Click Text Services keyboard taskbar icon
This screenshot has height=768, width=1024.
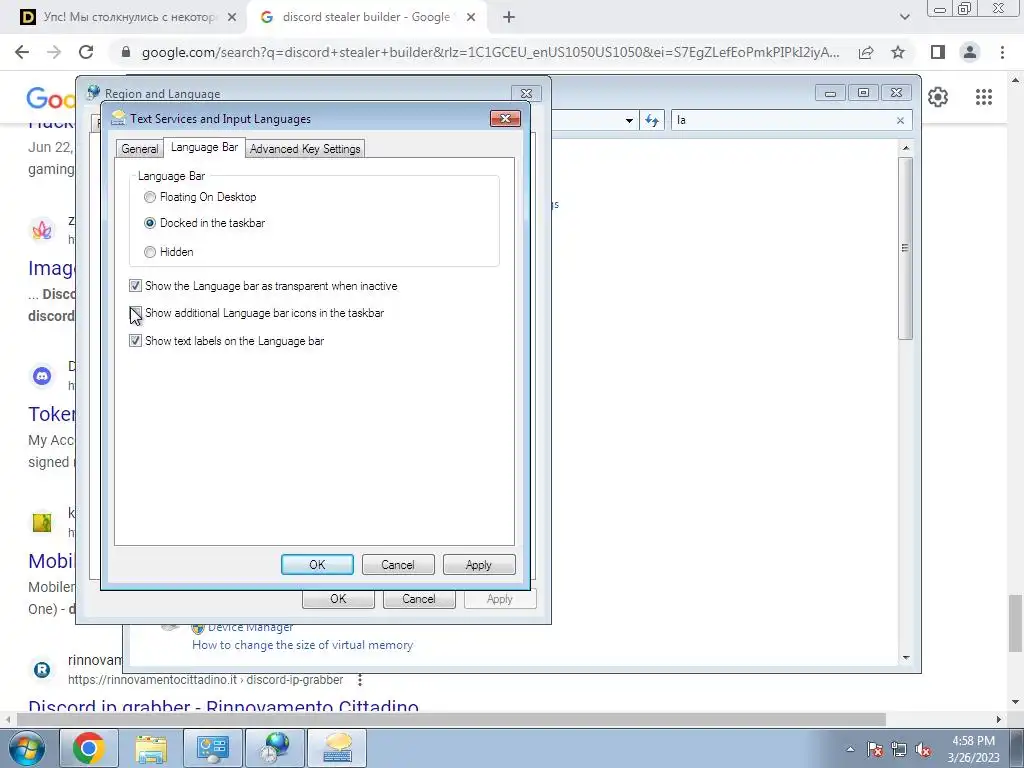[337, 748]
